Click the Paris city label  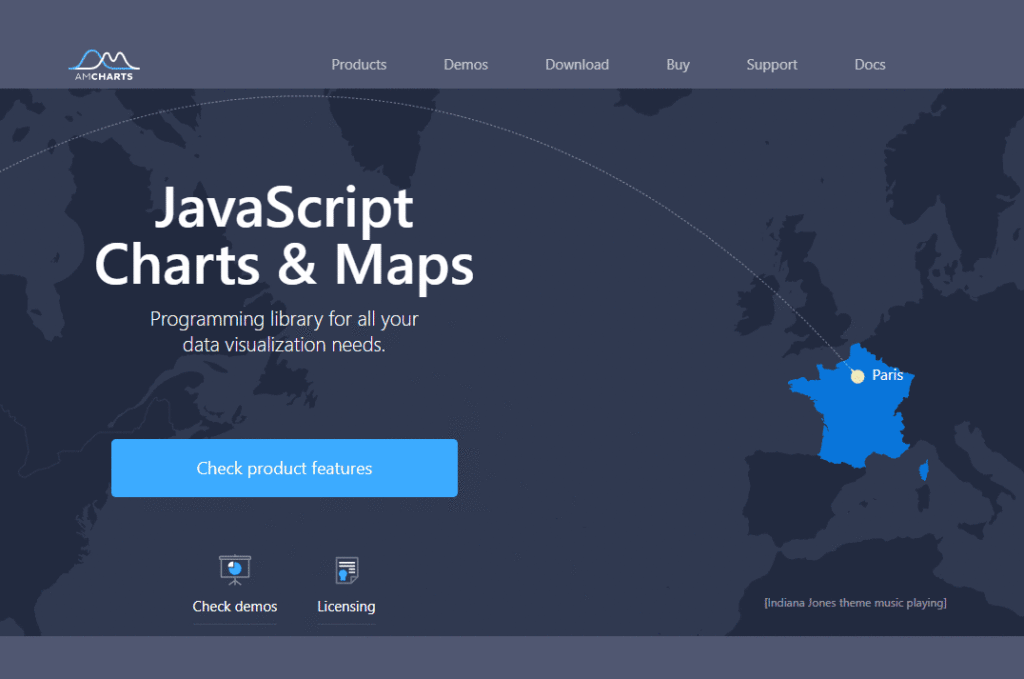(x=888, y=375)
